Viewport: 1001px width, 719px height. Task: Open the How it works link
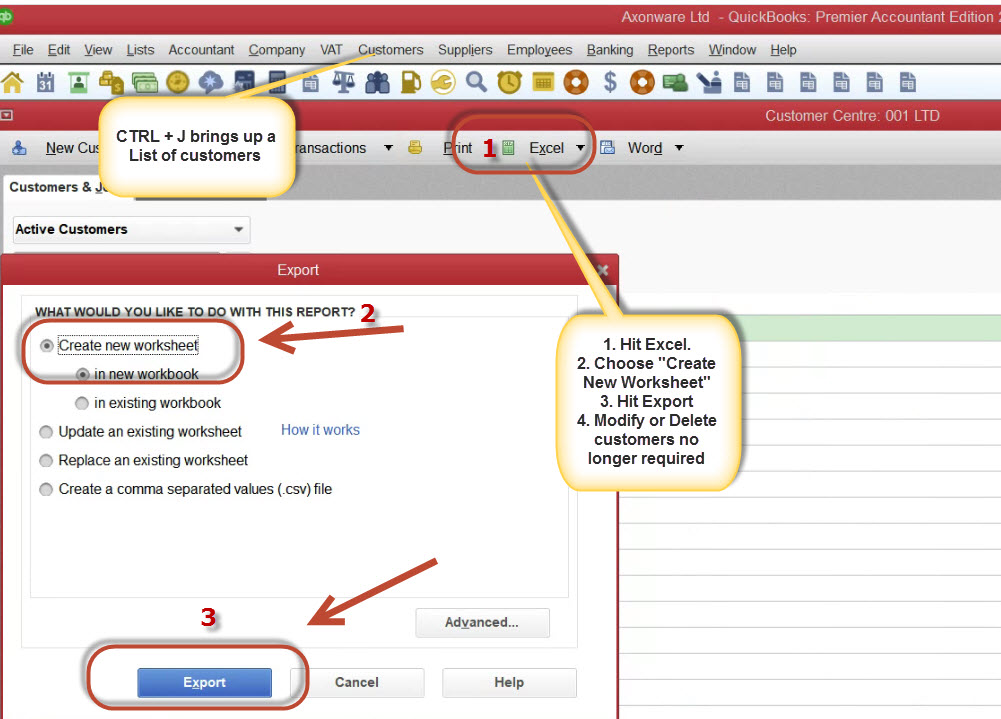pos(320,430)
